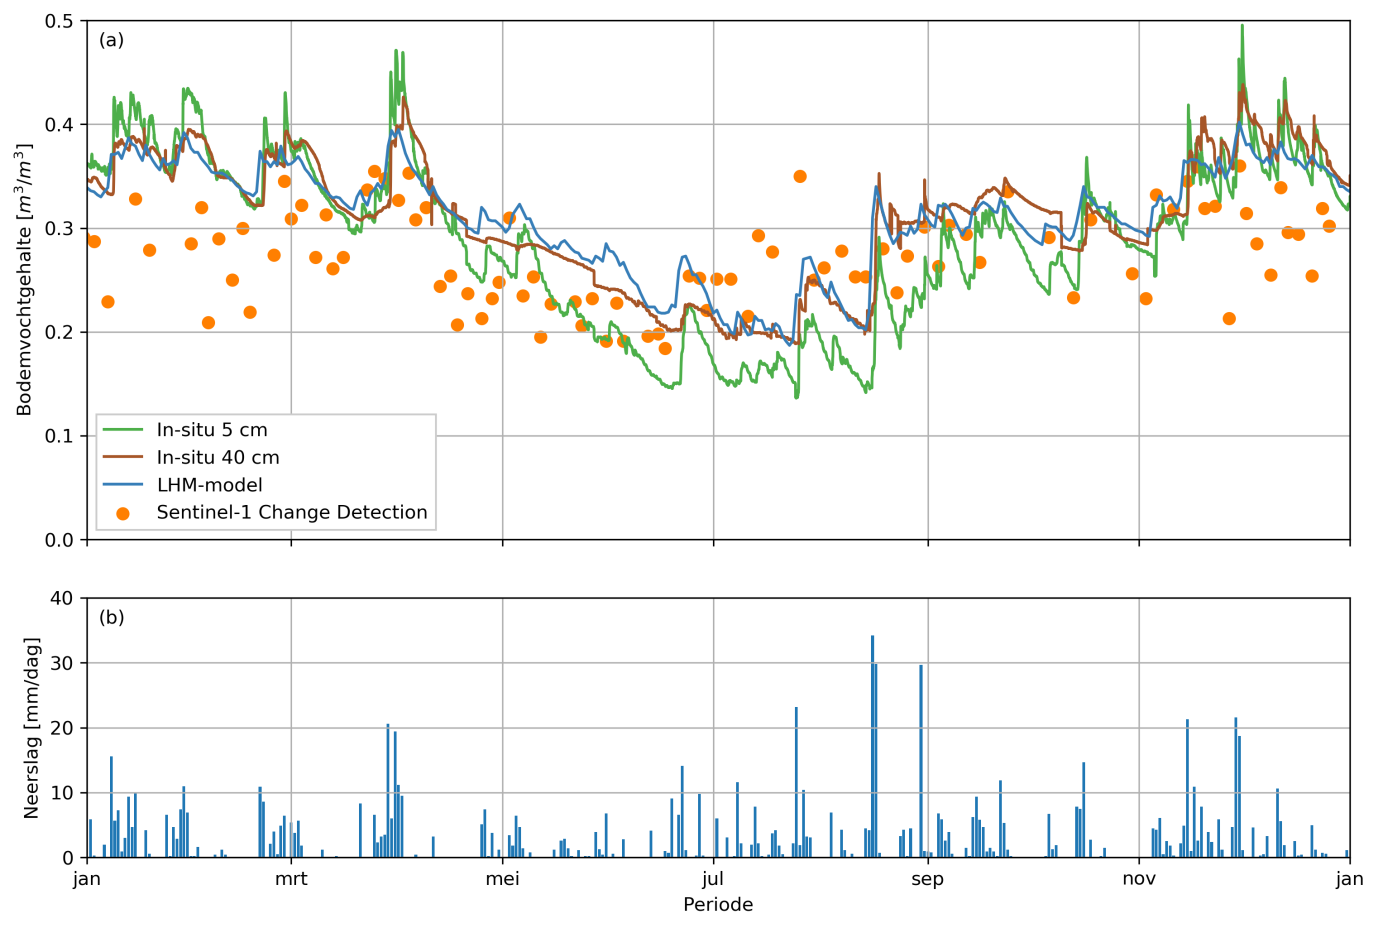Click the green In-situ 5 cm legend line
1378x928 pixels.
point(123,430)
